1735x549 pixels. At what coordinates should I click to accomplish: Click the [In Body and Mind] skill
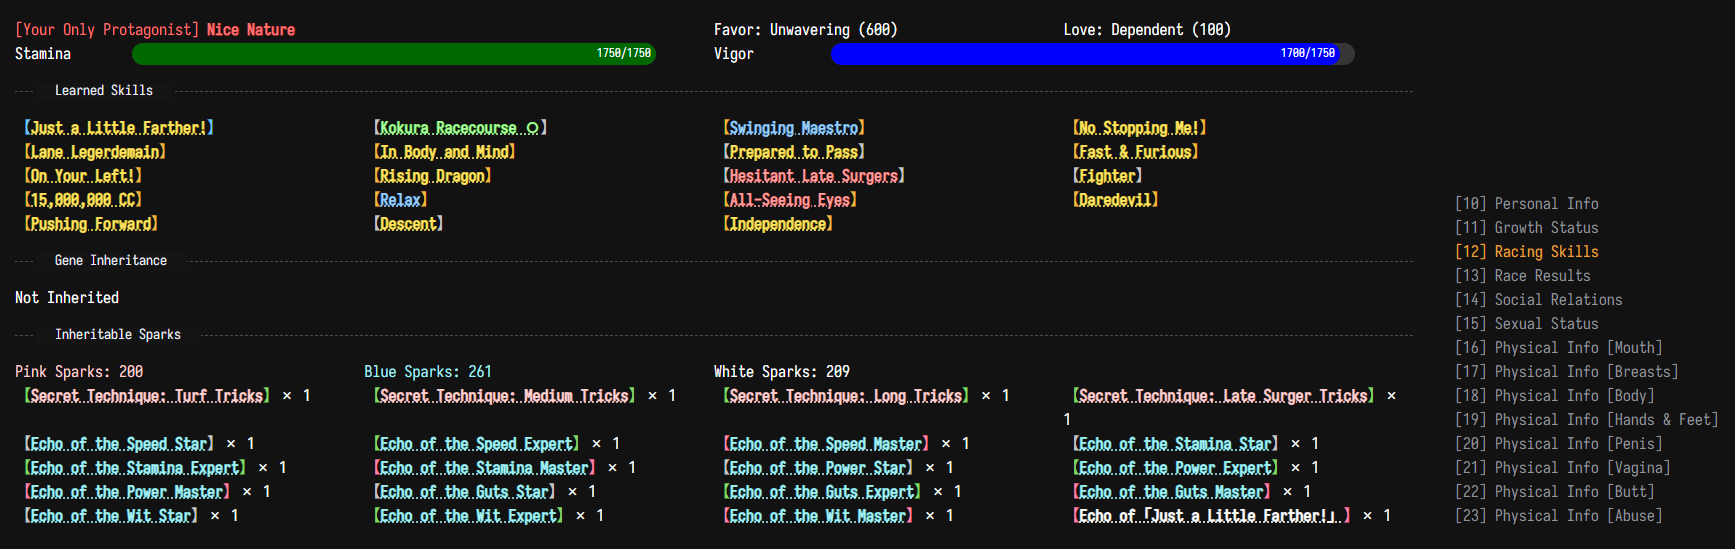click(444, 152)
